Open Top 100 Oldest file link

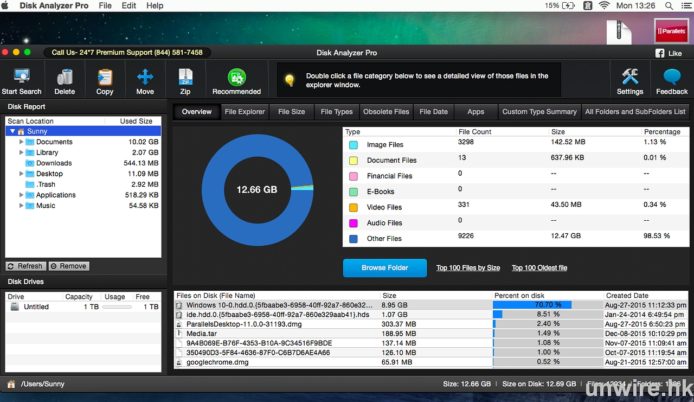[x=540, y=268]
